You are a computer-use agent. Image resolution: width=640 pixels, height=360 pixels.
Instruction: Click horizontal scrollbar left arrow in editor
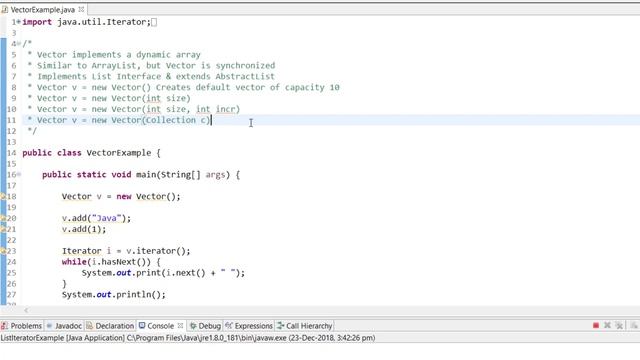click(26, 311)
